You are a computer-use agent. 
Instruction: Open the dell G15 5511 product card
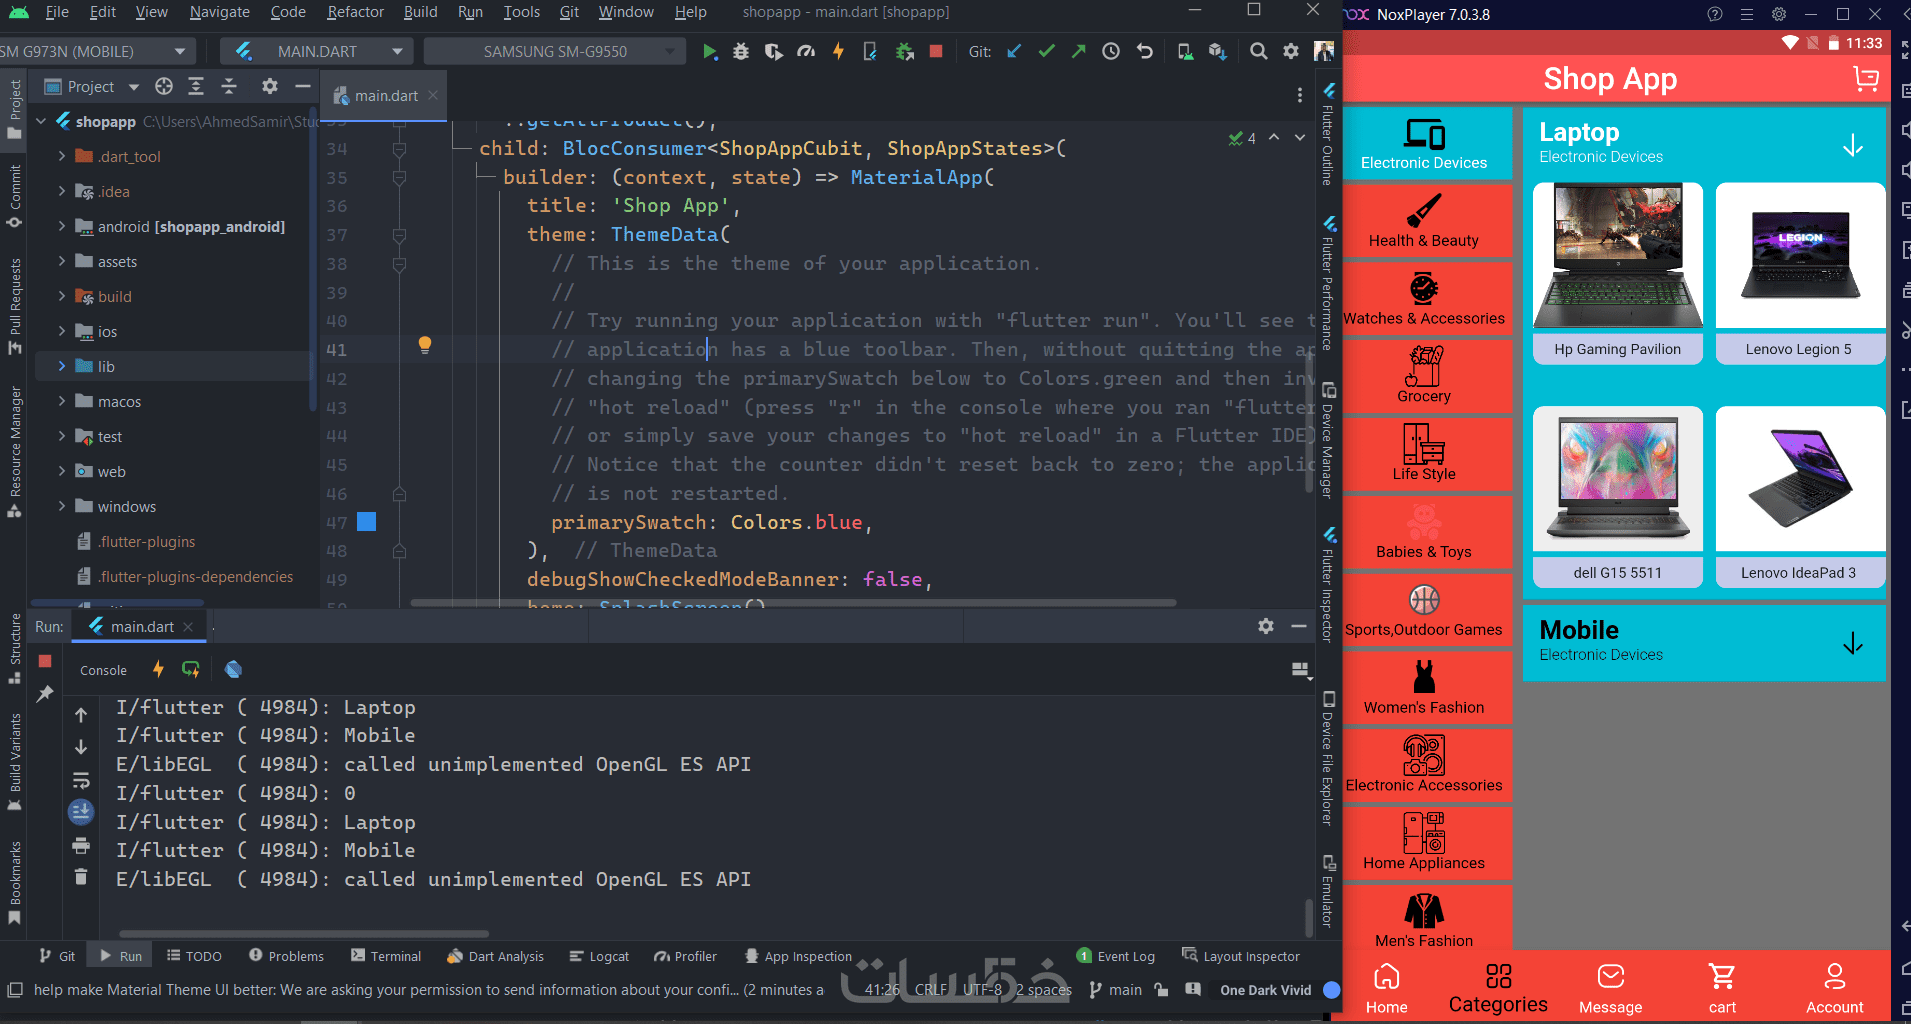pyautogui.click(x=1617, y=497)
